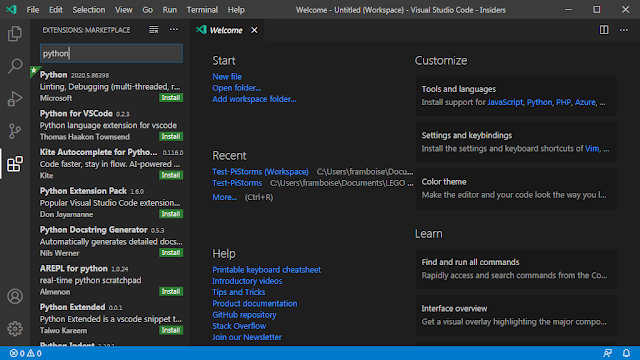Select the Welcome editor tab
Screen dimensions: 640x360
tap(226, 30)
